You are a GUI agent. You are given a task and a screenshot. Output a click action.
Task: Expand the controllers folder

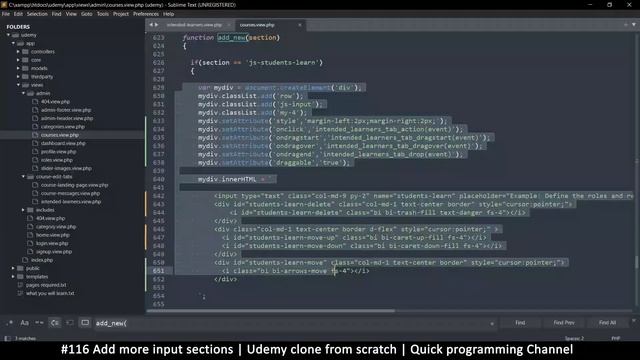click(18, 52)
